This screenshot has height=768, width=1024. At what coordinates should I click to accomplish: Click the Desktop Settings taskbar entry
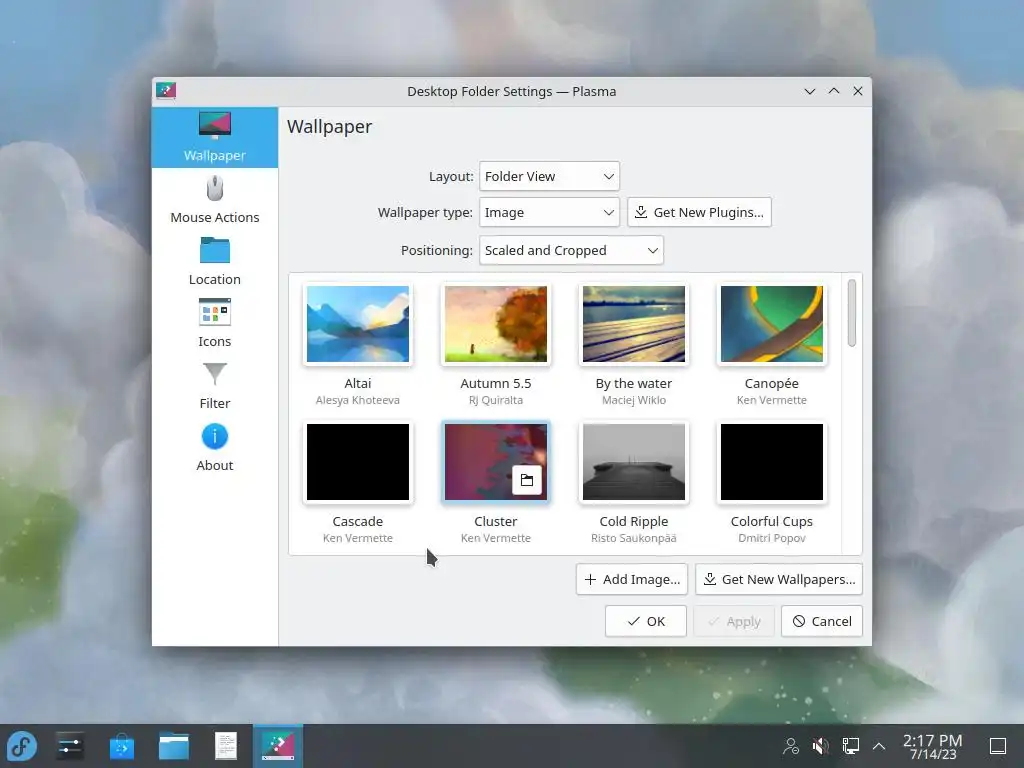tap(278, 746)
